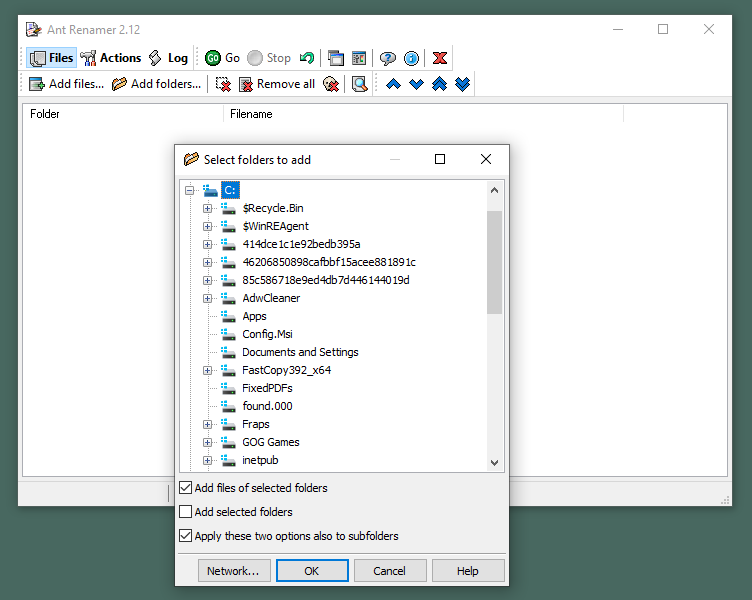Click the Filename column header
This screenshot has width=752, height=600.
tap(423, 114)
